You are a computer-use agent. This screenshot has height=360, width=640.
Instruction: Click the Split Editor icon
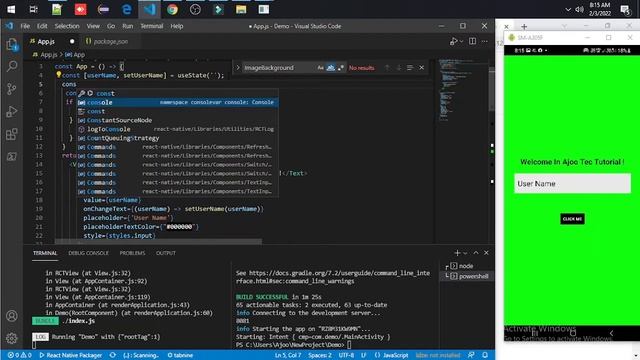pos(472,41)
